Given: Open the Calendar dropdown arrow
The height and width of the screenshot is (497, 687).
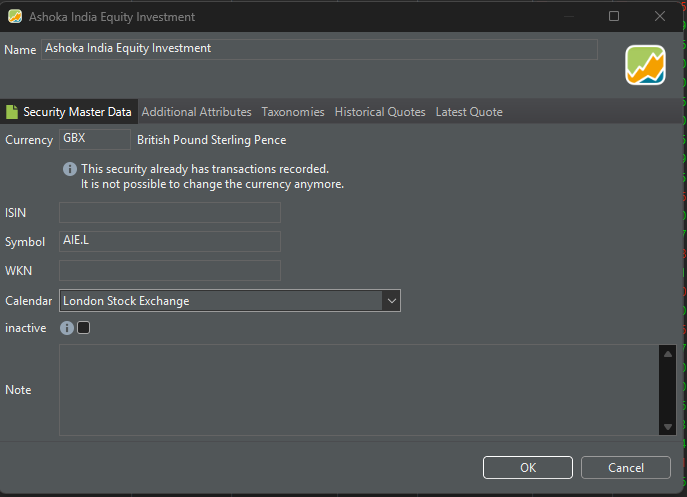Looking at the screenshot, I should click(x=391, y=301).
